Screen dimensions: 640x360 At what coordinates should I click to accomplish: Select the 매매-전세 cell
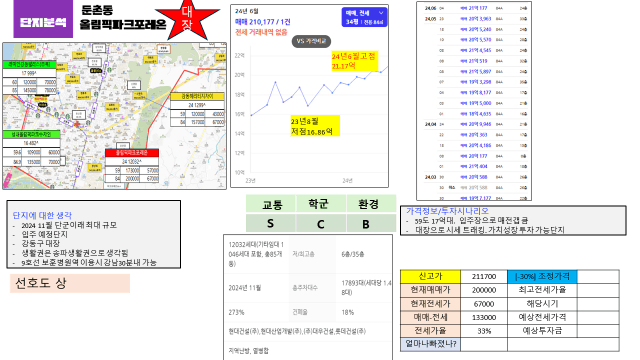point(430,317)
